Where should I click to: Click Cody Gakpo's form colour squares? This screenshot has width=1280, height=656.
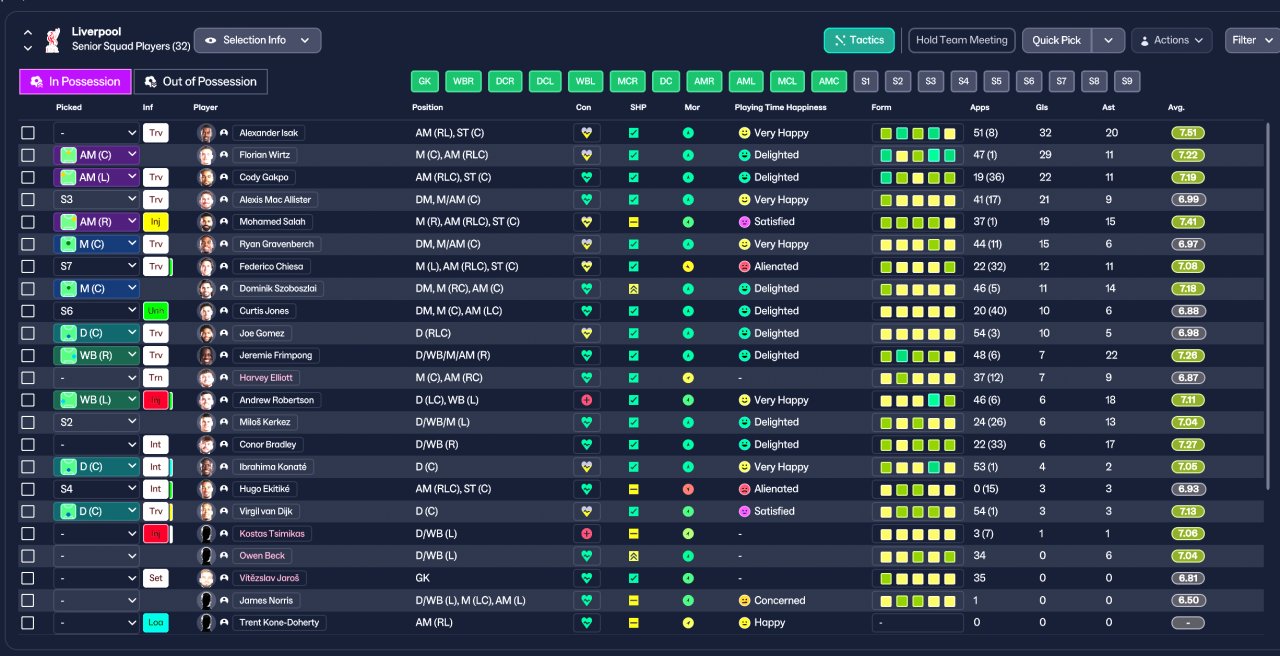917,178
